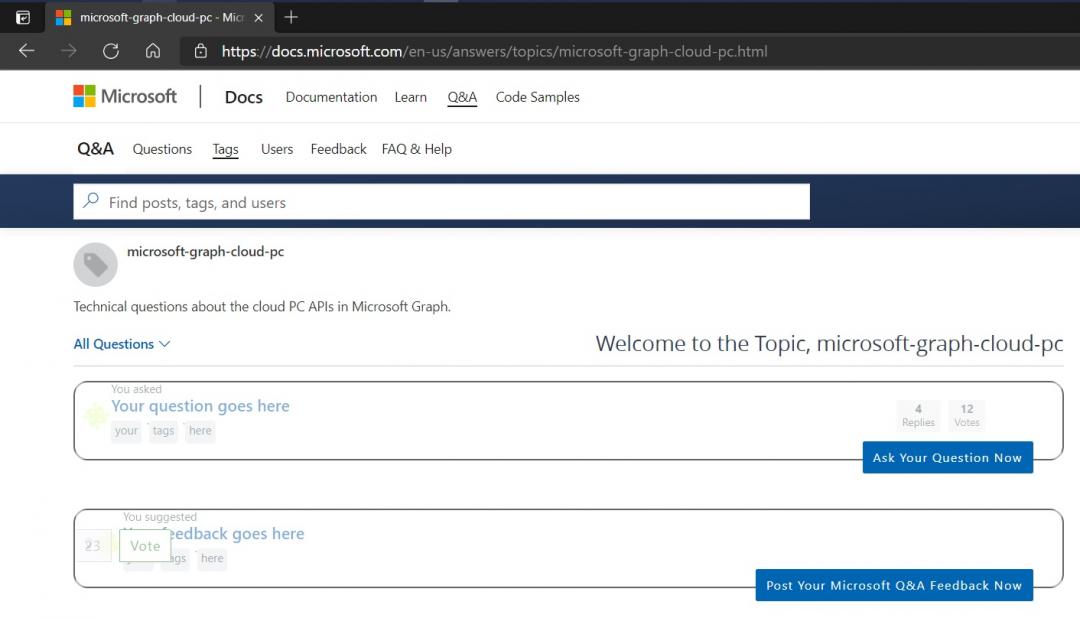Click the Microsoft logo
The height and width of the screenshot is (618, 1080).
(125, 97)
